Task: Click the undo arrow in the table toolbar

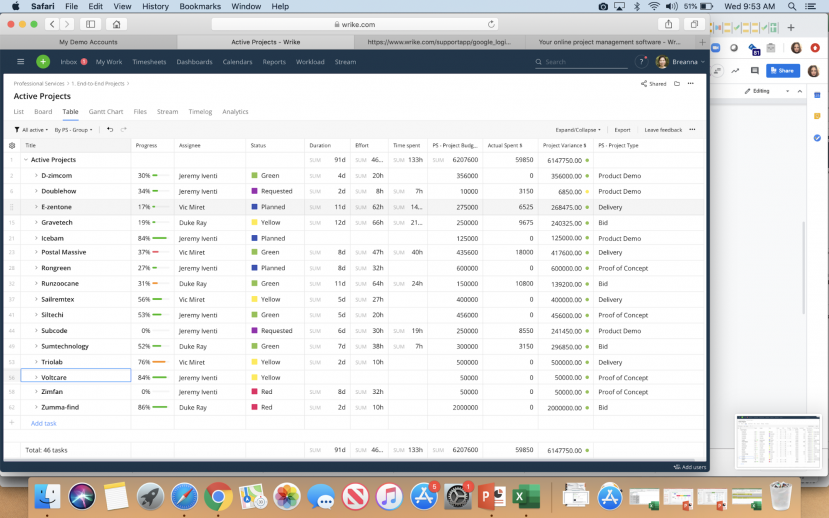Action: click(x=110, y=130)
